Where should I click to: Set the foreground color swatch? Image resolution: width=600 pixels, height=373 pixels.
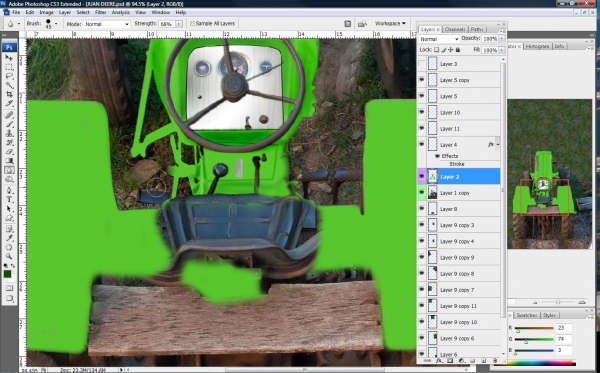tap(8, 274)
